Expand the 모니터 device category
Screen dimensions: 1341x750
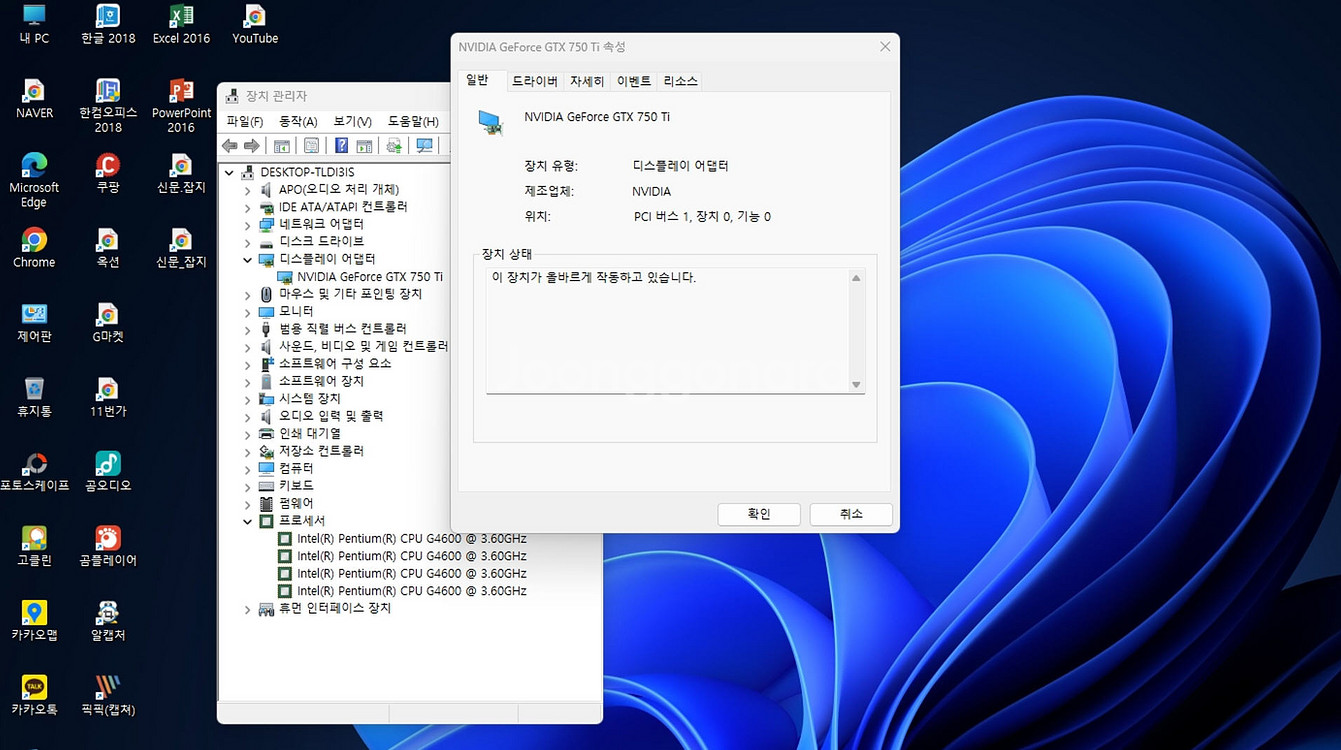coord(246,311)
